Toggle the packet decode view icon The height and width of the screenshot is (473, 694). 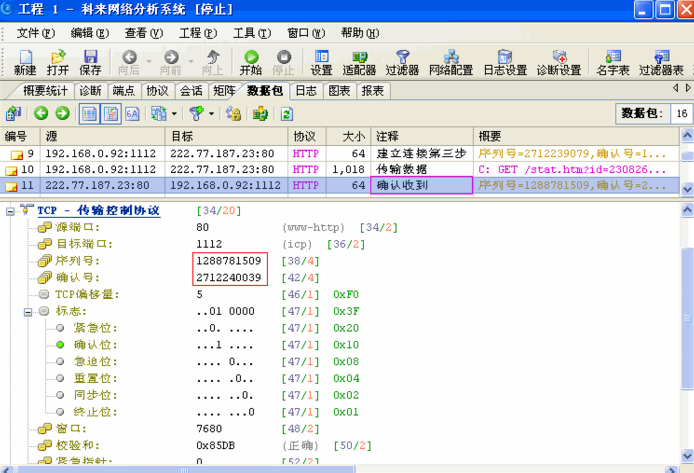(111, 114)
